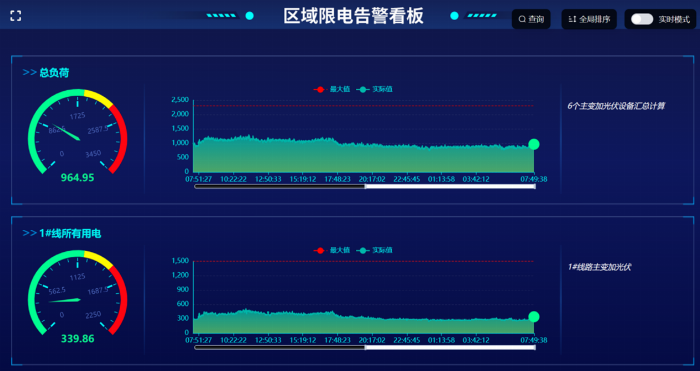Toggle 实际值 legend in 总负荷 chart

374,89
